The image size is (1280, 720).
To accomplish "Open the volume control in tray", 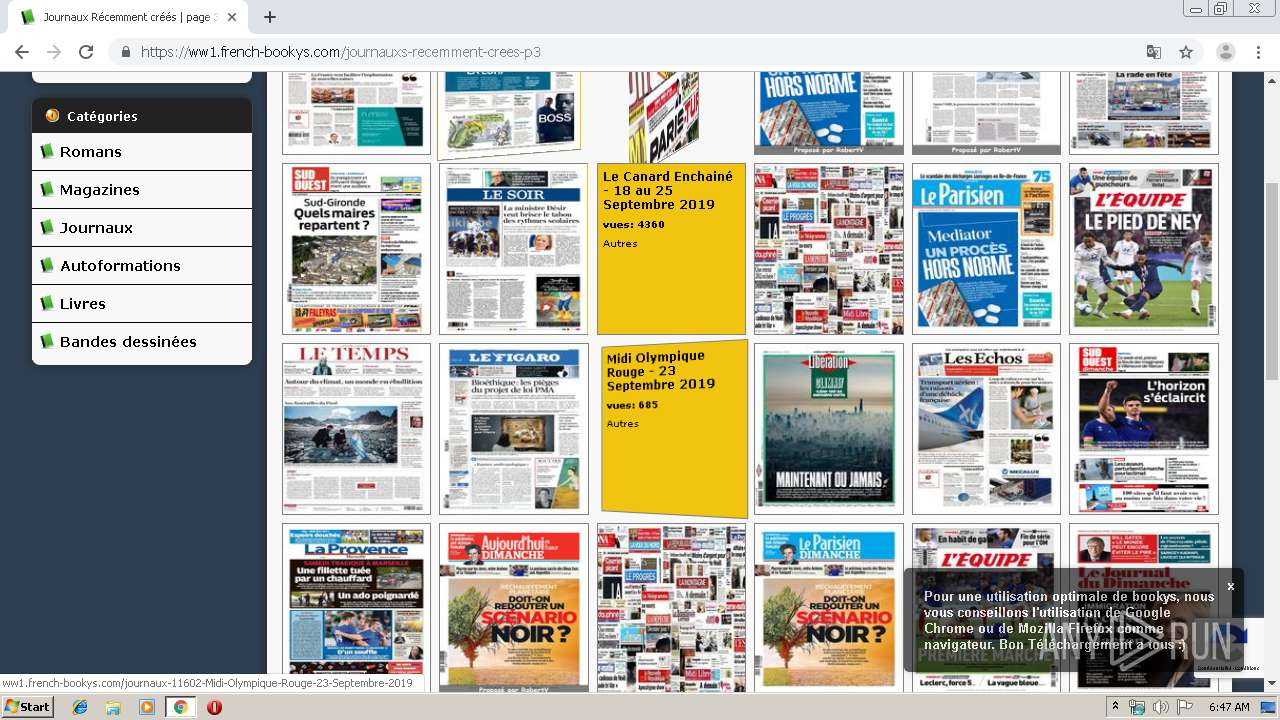I will 1160,707.
